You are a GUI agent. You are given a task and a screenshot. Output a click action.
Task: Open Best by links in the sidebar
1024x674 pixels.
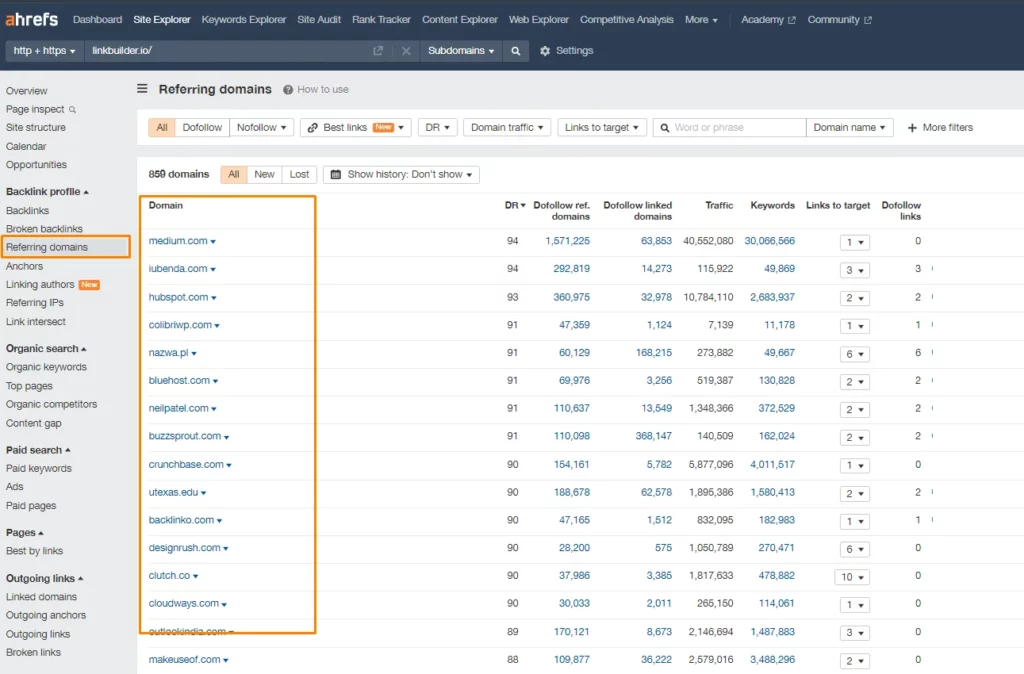pyautogui.click(x=34, y=551)
